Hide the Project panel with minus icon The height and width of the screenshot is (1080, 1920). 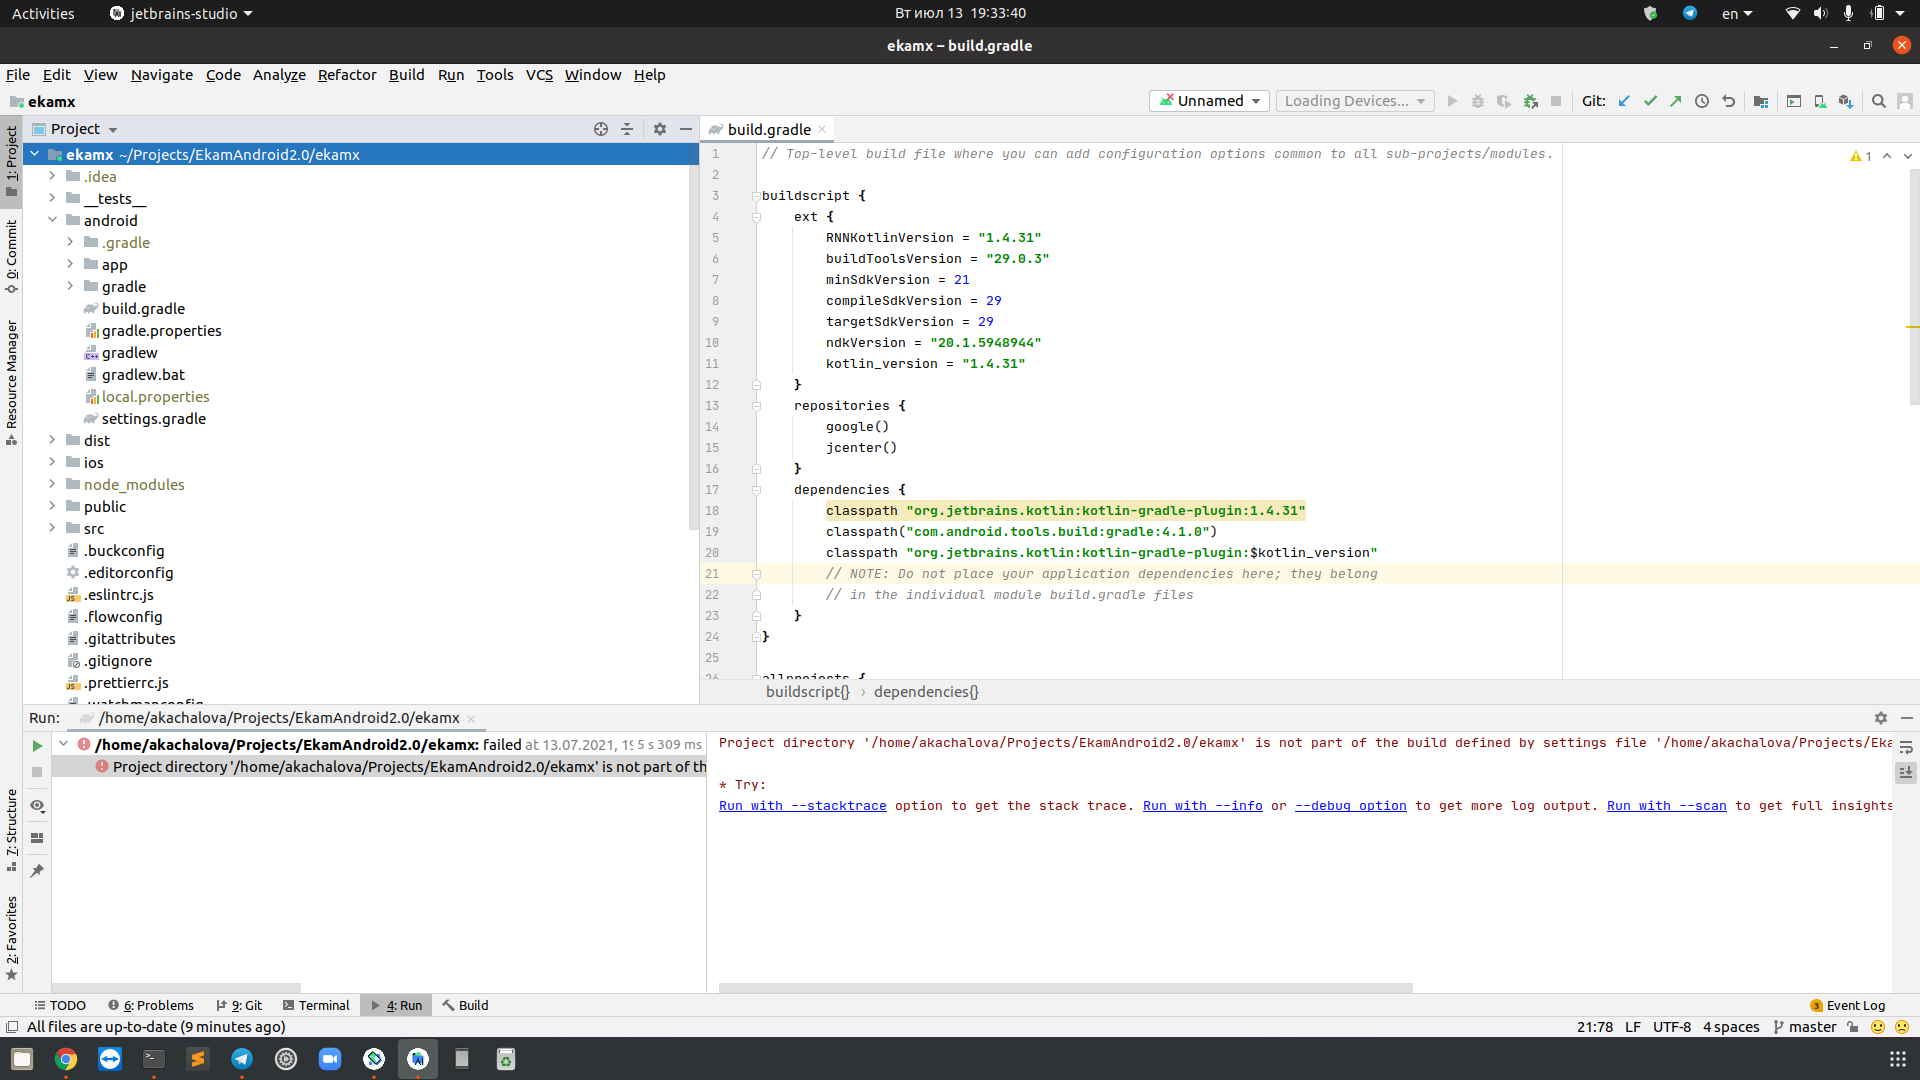coord(686,129)
